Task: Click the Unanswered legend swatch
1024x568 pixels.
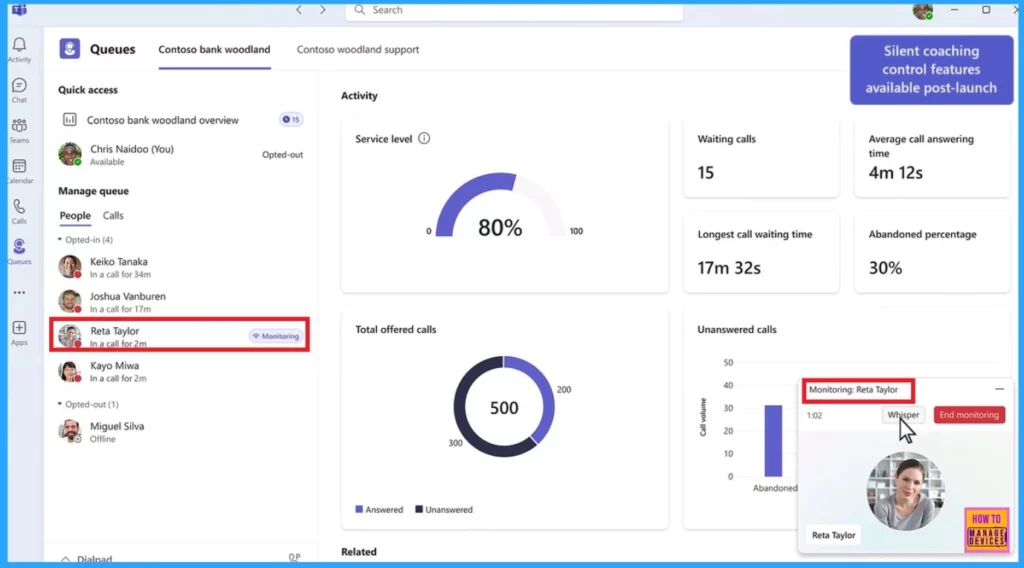Action: pos(419,509)
